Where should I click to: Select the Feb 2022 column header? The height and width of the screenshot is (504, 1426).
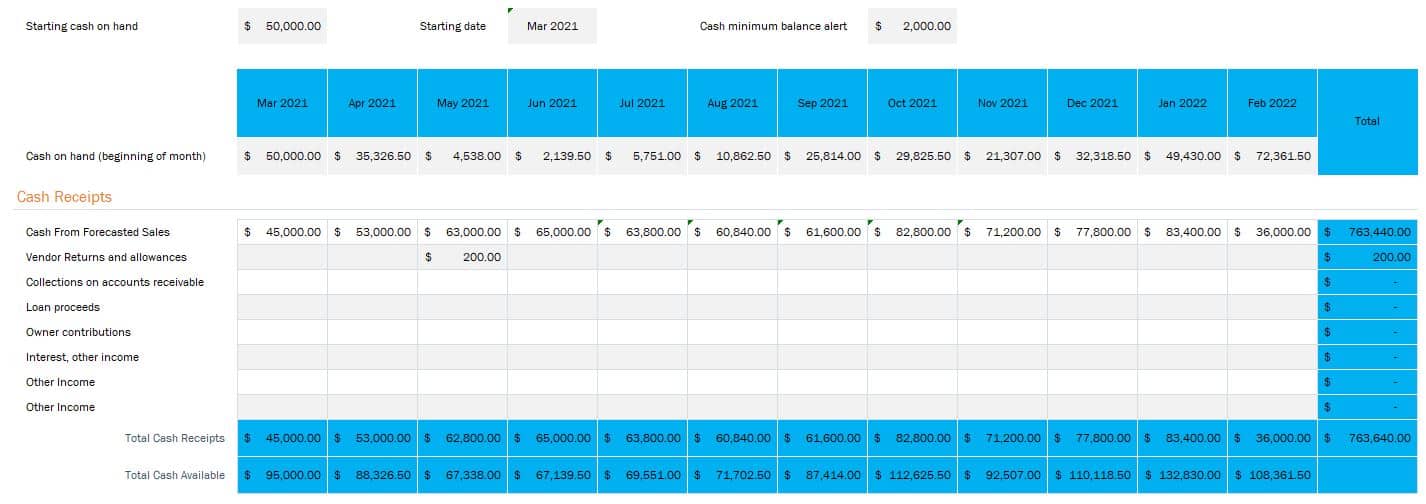pos(1272,103)
